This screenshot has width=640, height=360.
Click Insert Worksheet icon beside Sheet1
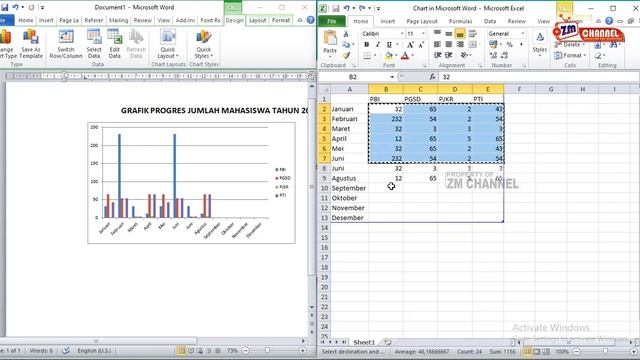pos(387,342)
